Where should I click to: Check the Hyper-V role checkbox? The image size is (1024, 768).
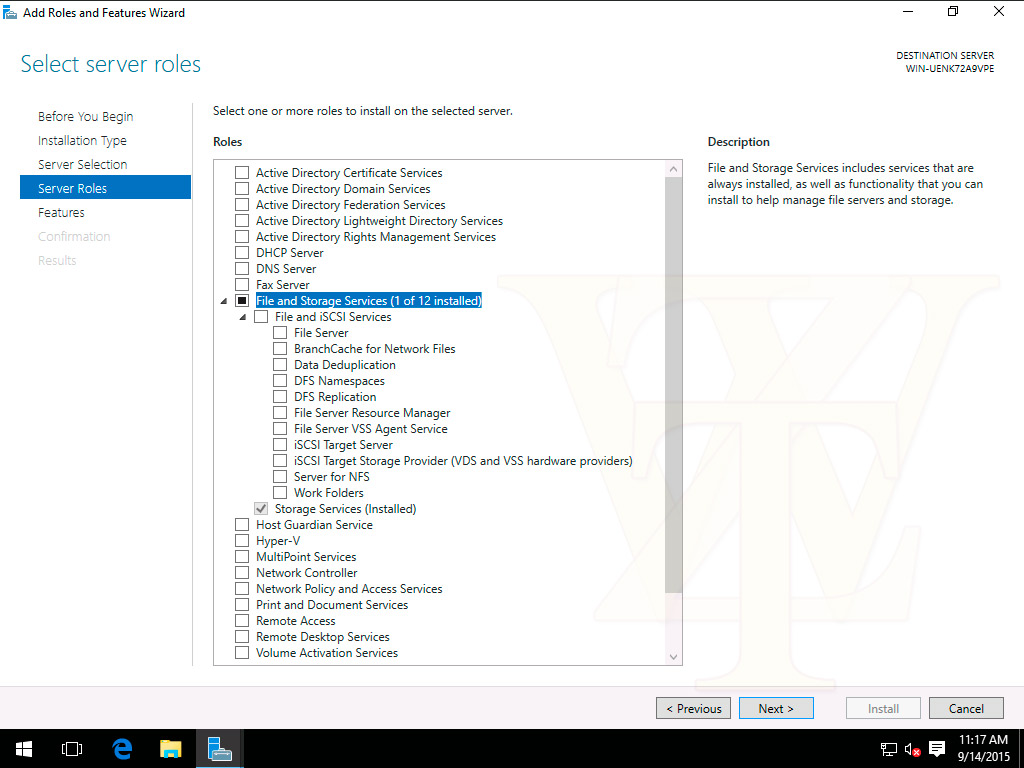(x=242, y=541)
